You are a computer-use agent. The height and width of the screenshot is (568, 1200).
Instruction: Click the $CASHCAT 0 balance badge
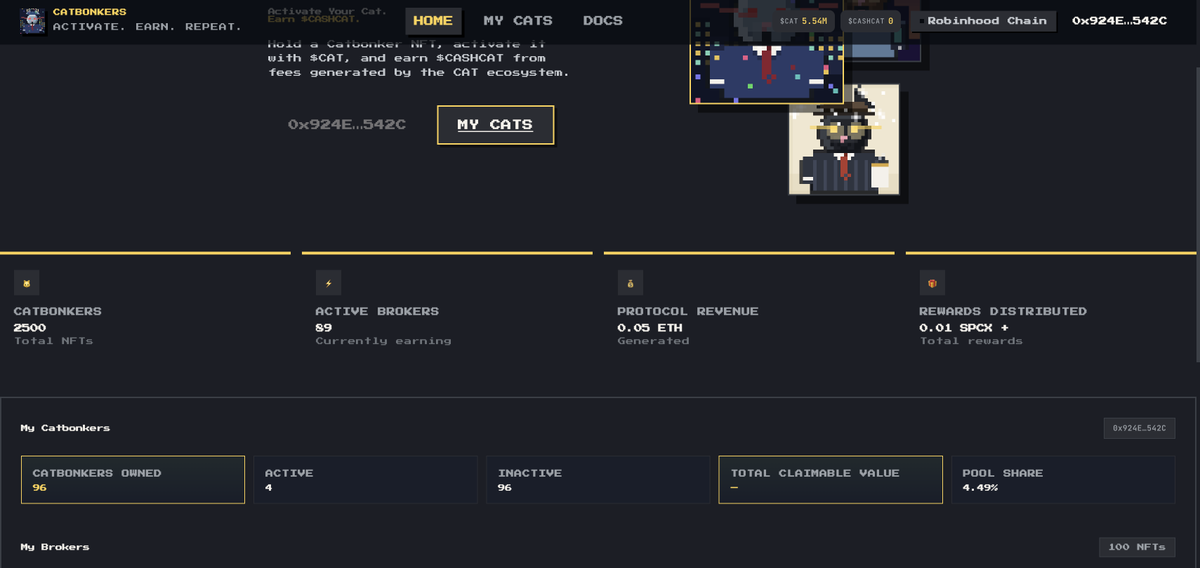click(871, 20)
